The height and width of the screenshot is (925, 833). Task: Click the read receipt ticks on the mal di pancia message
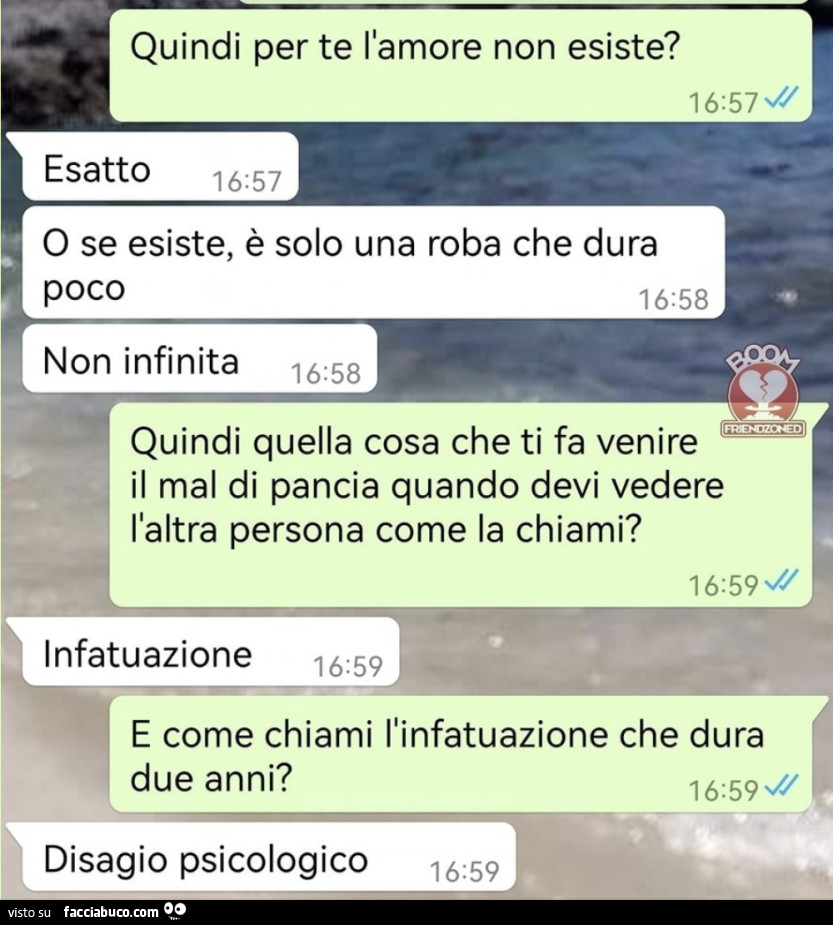coord(781,579)
